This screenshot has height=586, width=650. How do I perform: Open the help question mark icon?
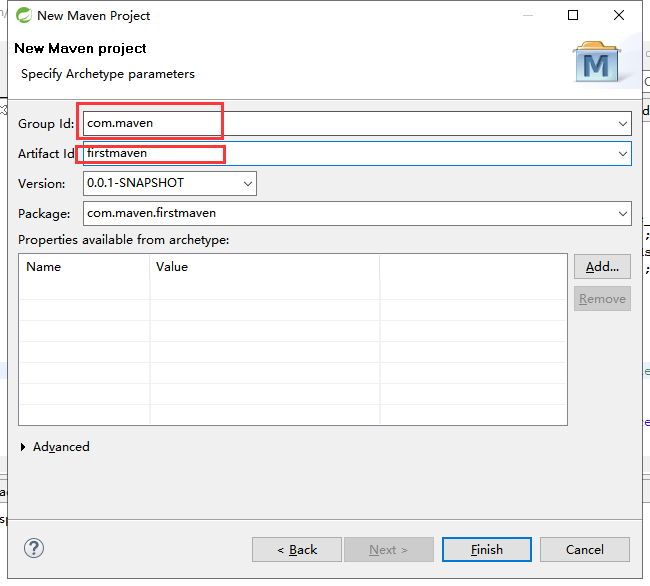click(34, 548)
